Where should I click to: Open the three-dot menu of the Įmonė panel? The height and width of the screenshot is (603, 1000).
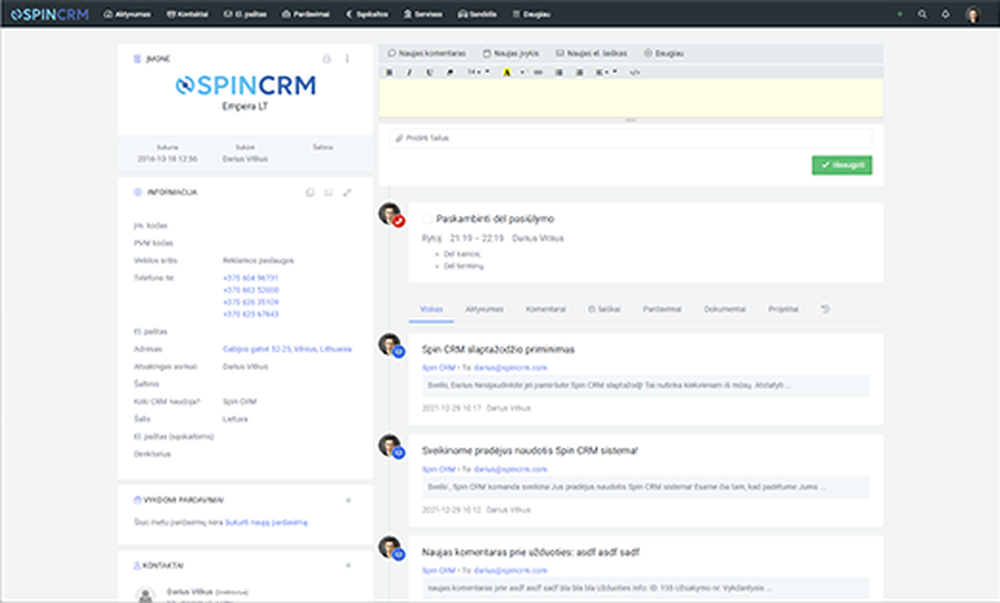[x=347, y=58]
